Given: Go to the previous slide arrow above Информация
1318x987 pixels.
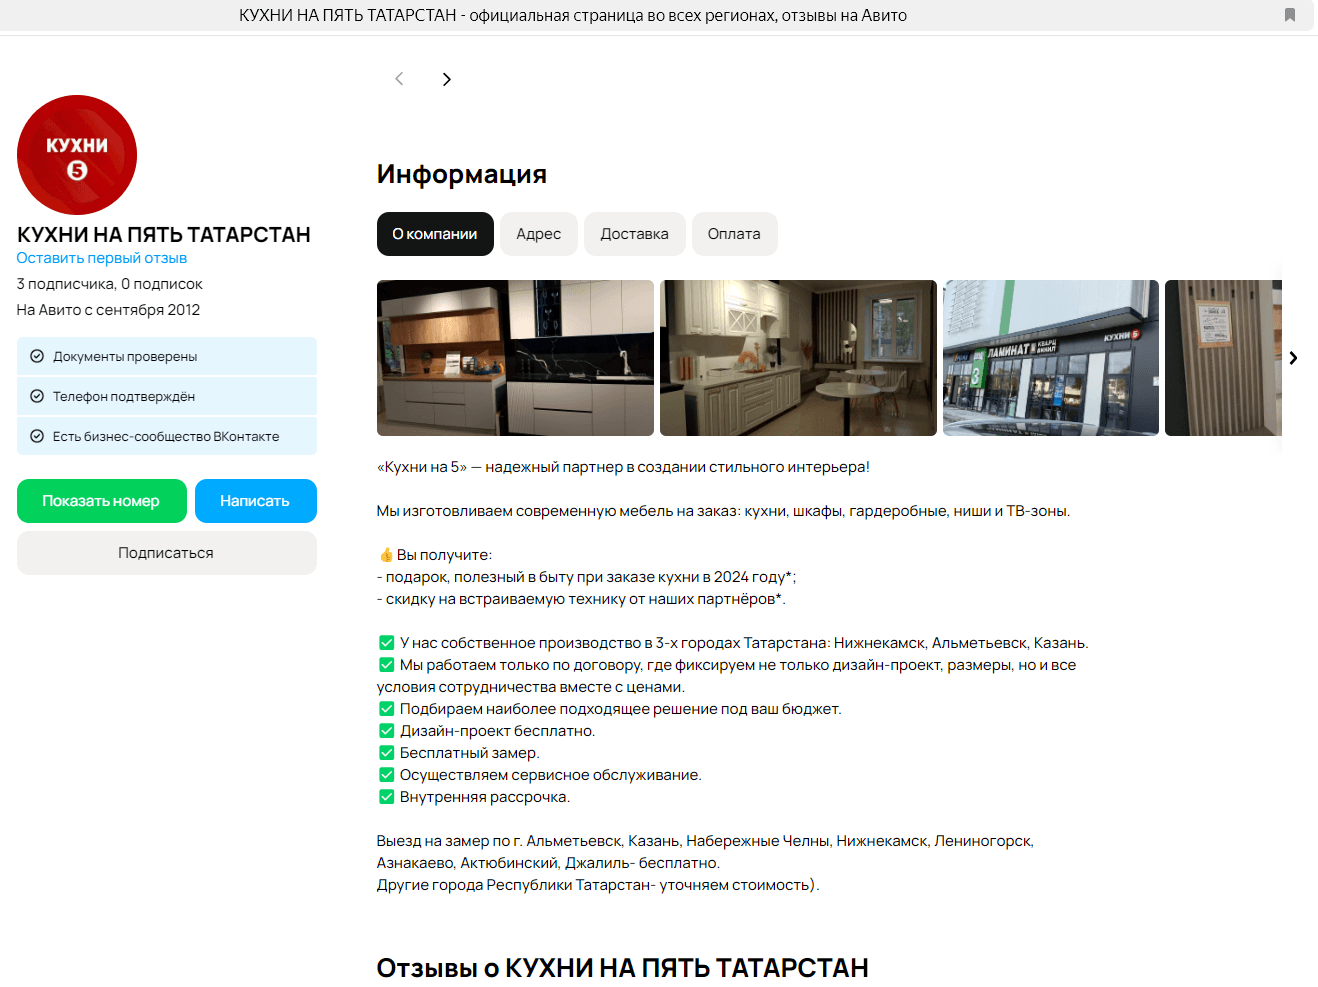Looking at the screenshot, I should [399, 79].
